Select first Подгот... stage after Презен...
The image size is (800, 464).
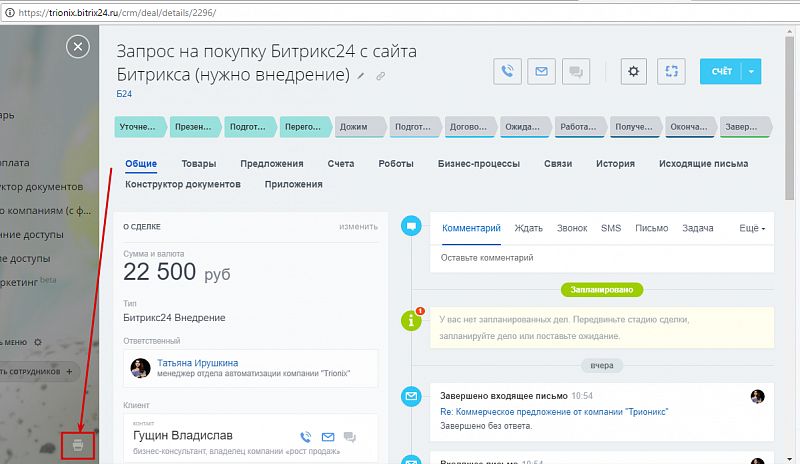click(x=251, y=127)
